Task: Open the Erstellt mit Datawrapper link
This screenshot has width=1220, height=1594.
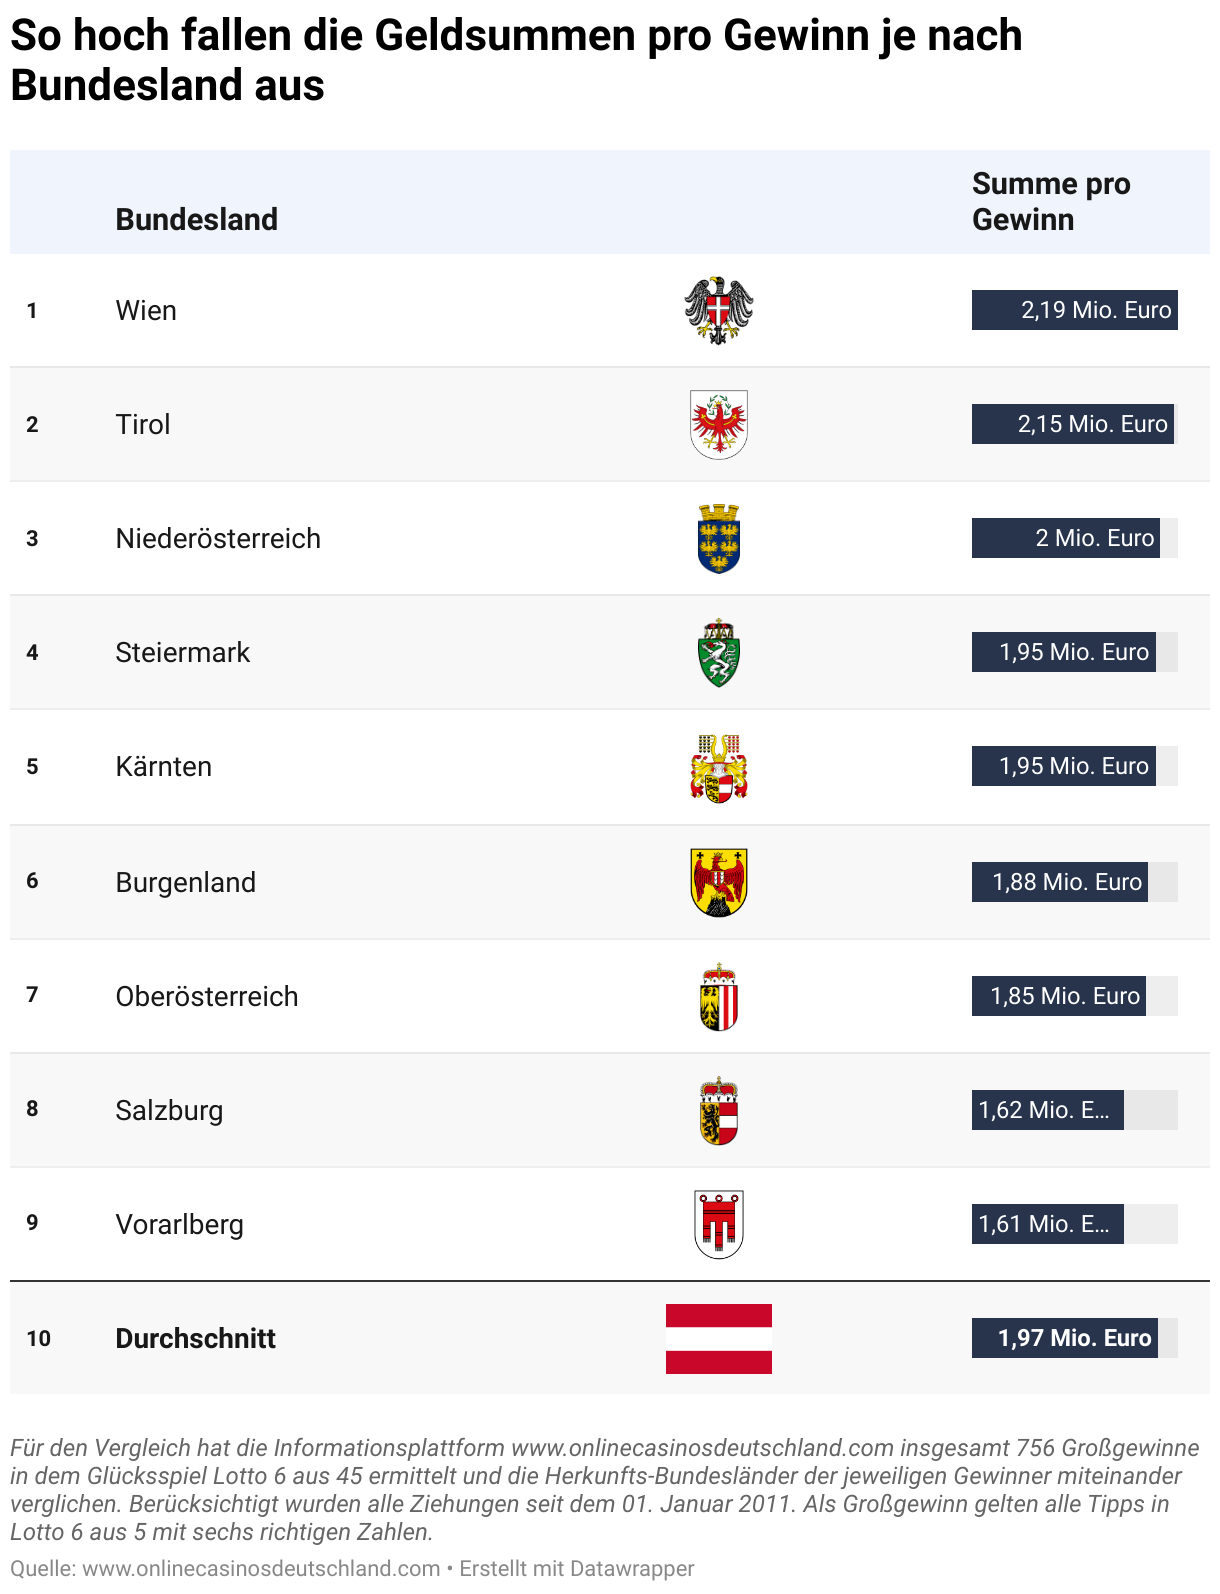Action: click(576, 1568)
